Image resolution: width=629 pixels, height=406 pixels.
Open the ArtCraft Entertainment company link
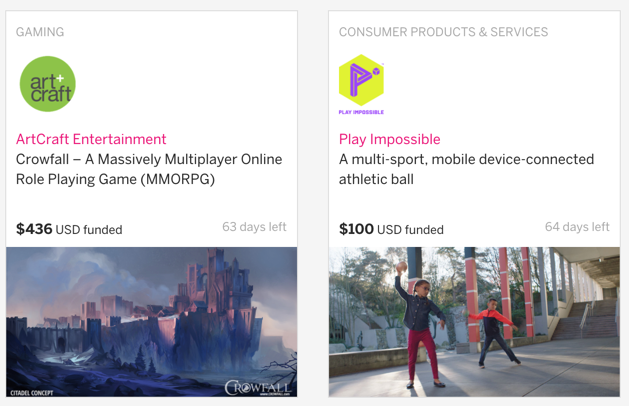click(91, 139)
